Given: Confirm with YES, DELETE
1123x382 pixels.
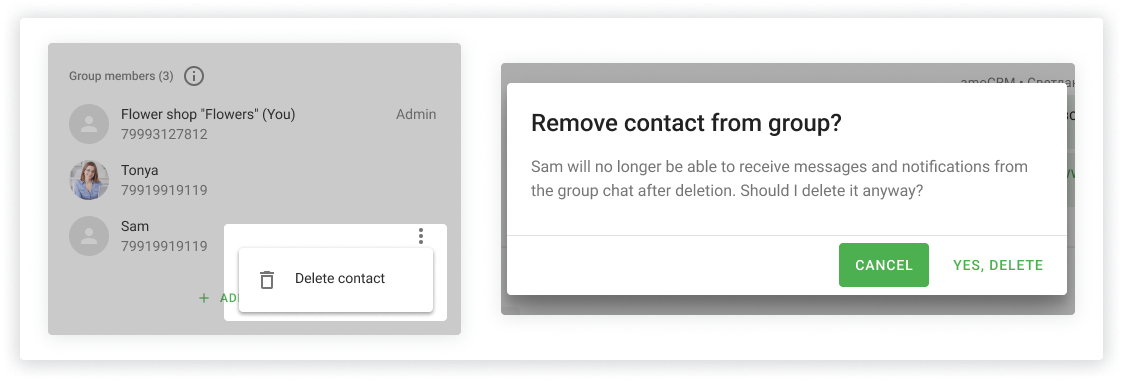Looking at the screenshot, I should (998, 265).
